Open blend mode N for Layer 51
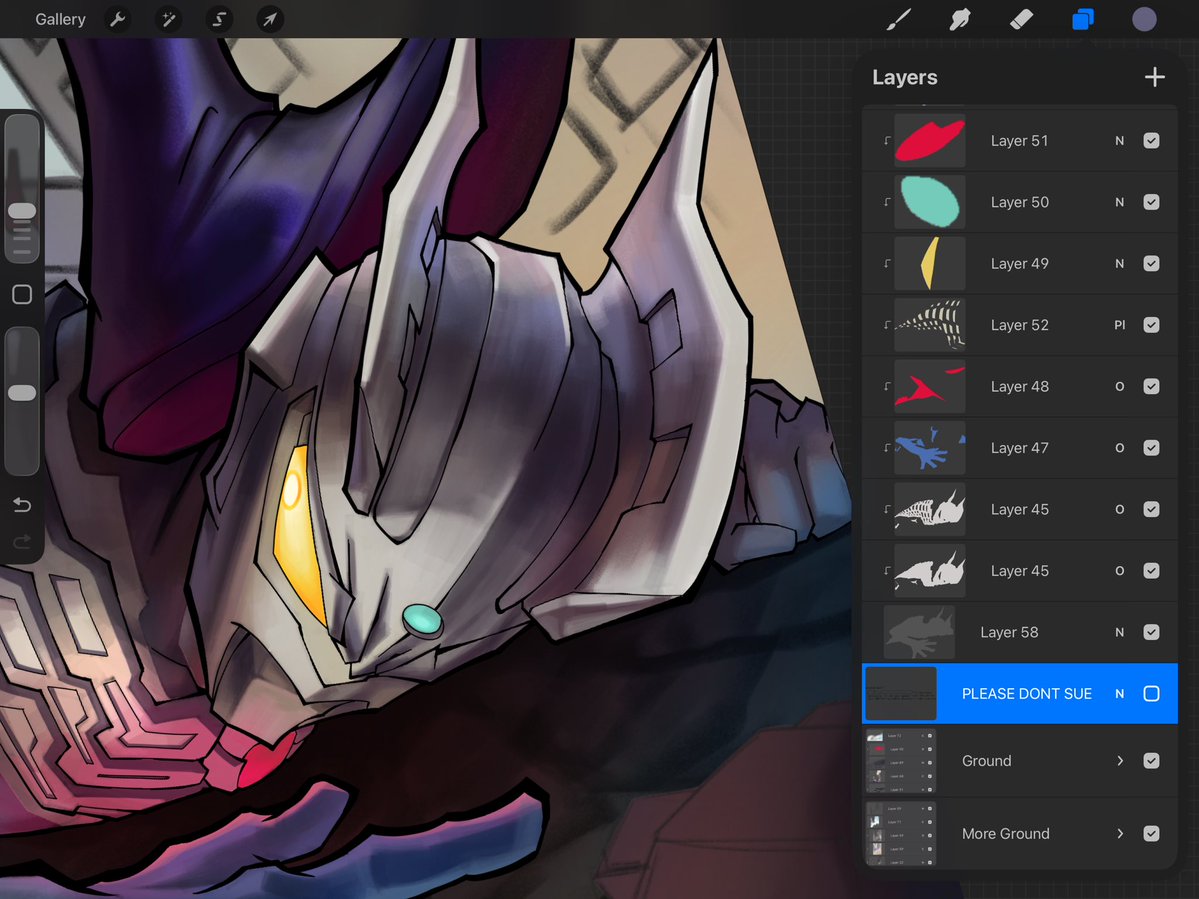 point(1119,141)
